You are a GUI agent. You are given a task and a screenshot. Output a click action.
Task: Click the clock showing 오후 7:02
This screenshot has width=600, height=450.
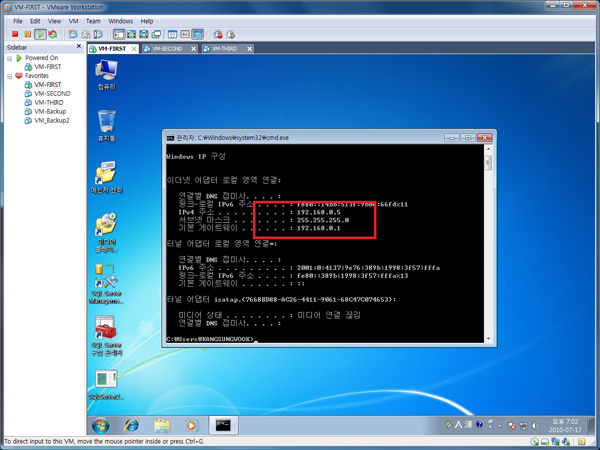coord(565,426)
